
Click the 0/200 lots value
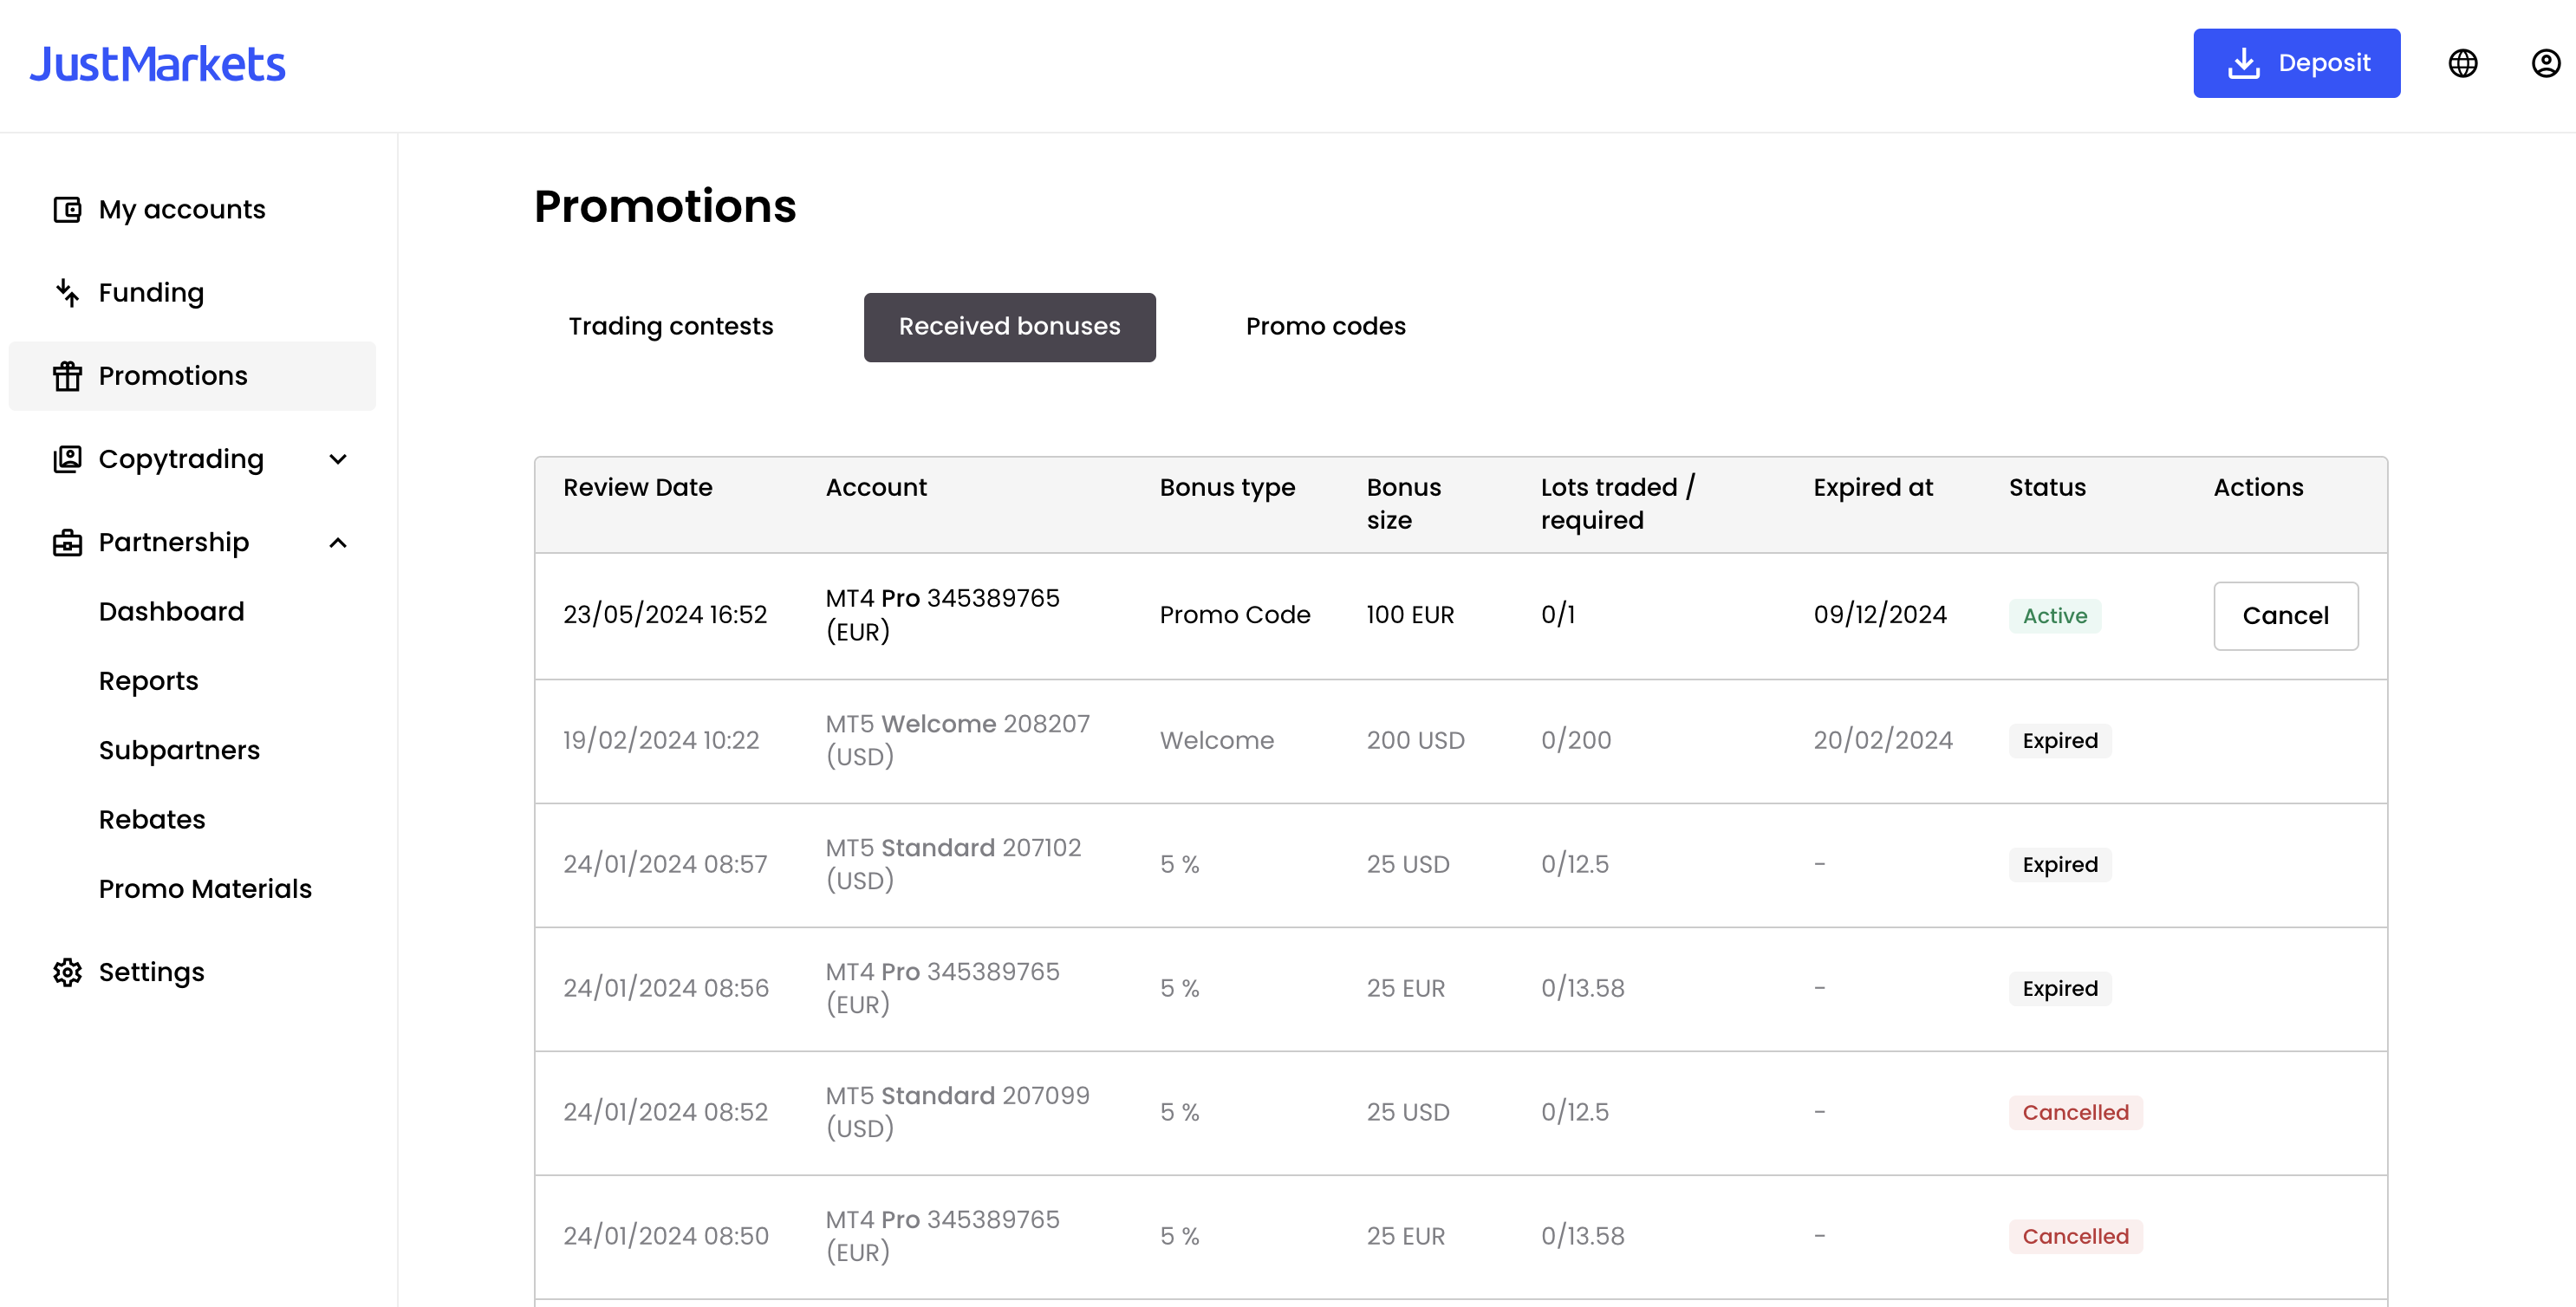click(1576, 741)
